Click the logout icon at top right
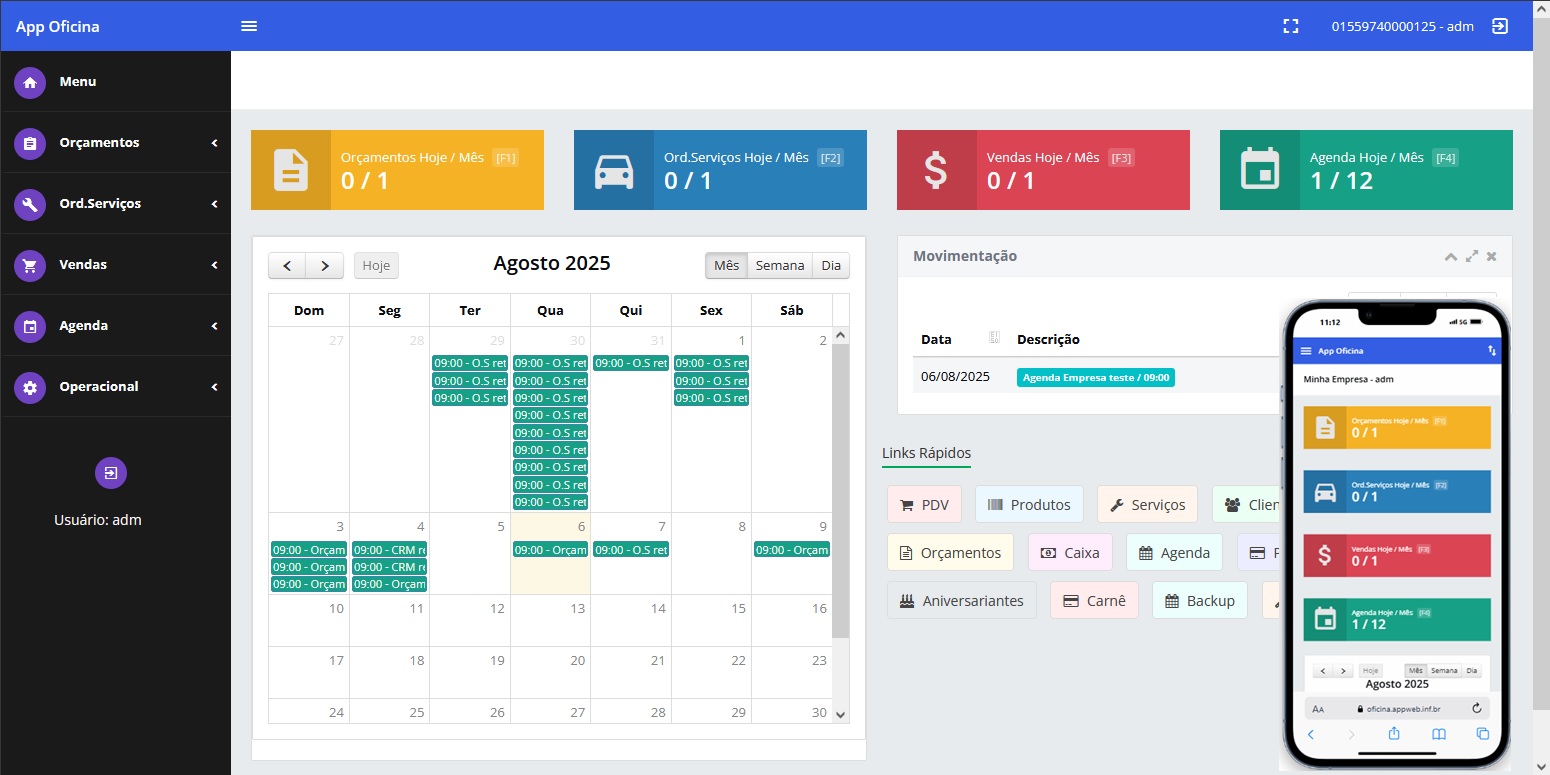This screenshot has height=775, width=1550. [1499, 26]
